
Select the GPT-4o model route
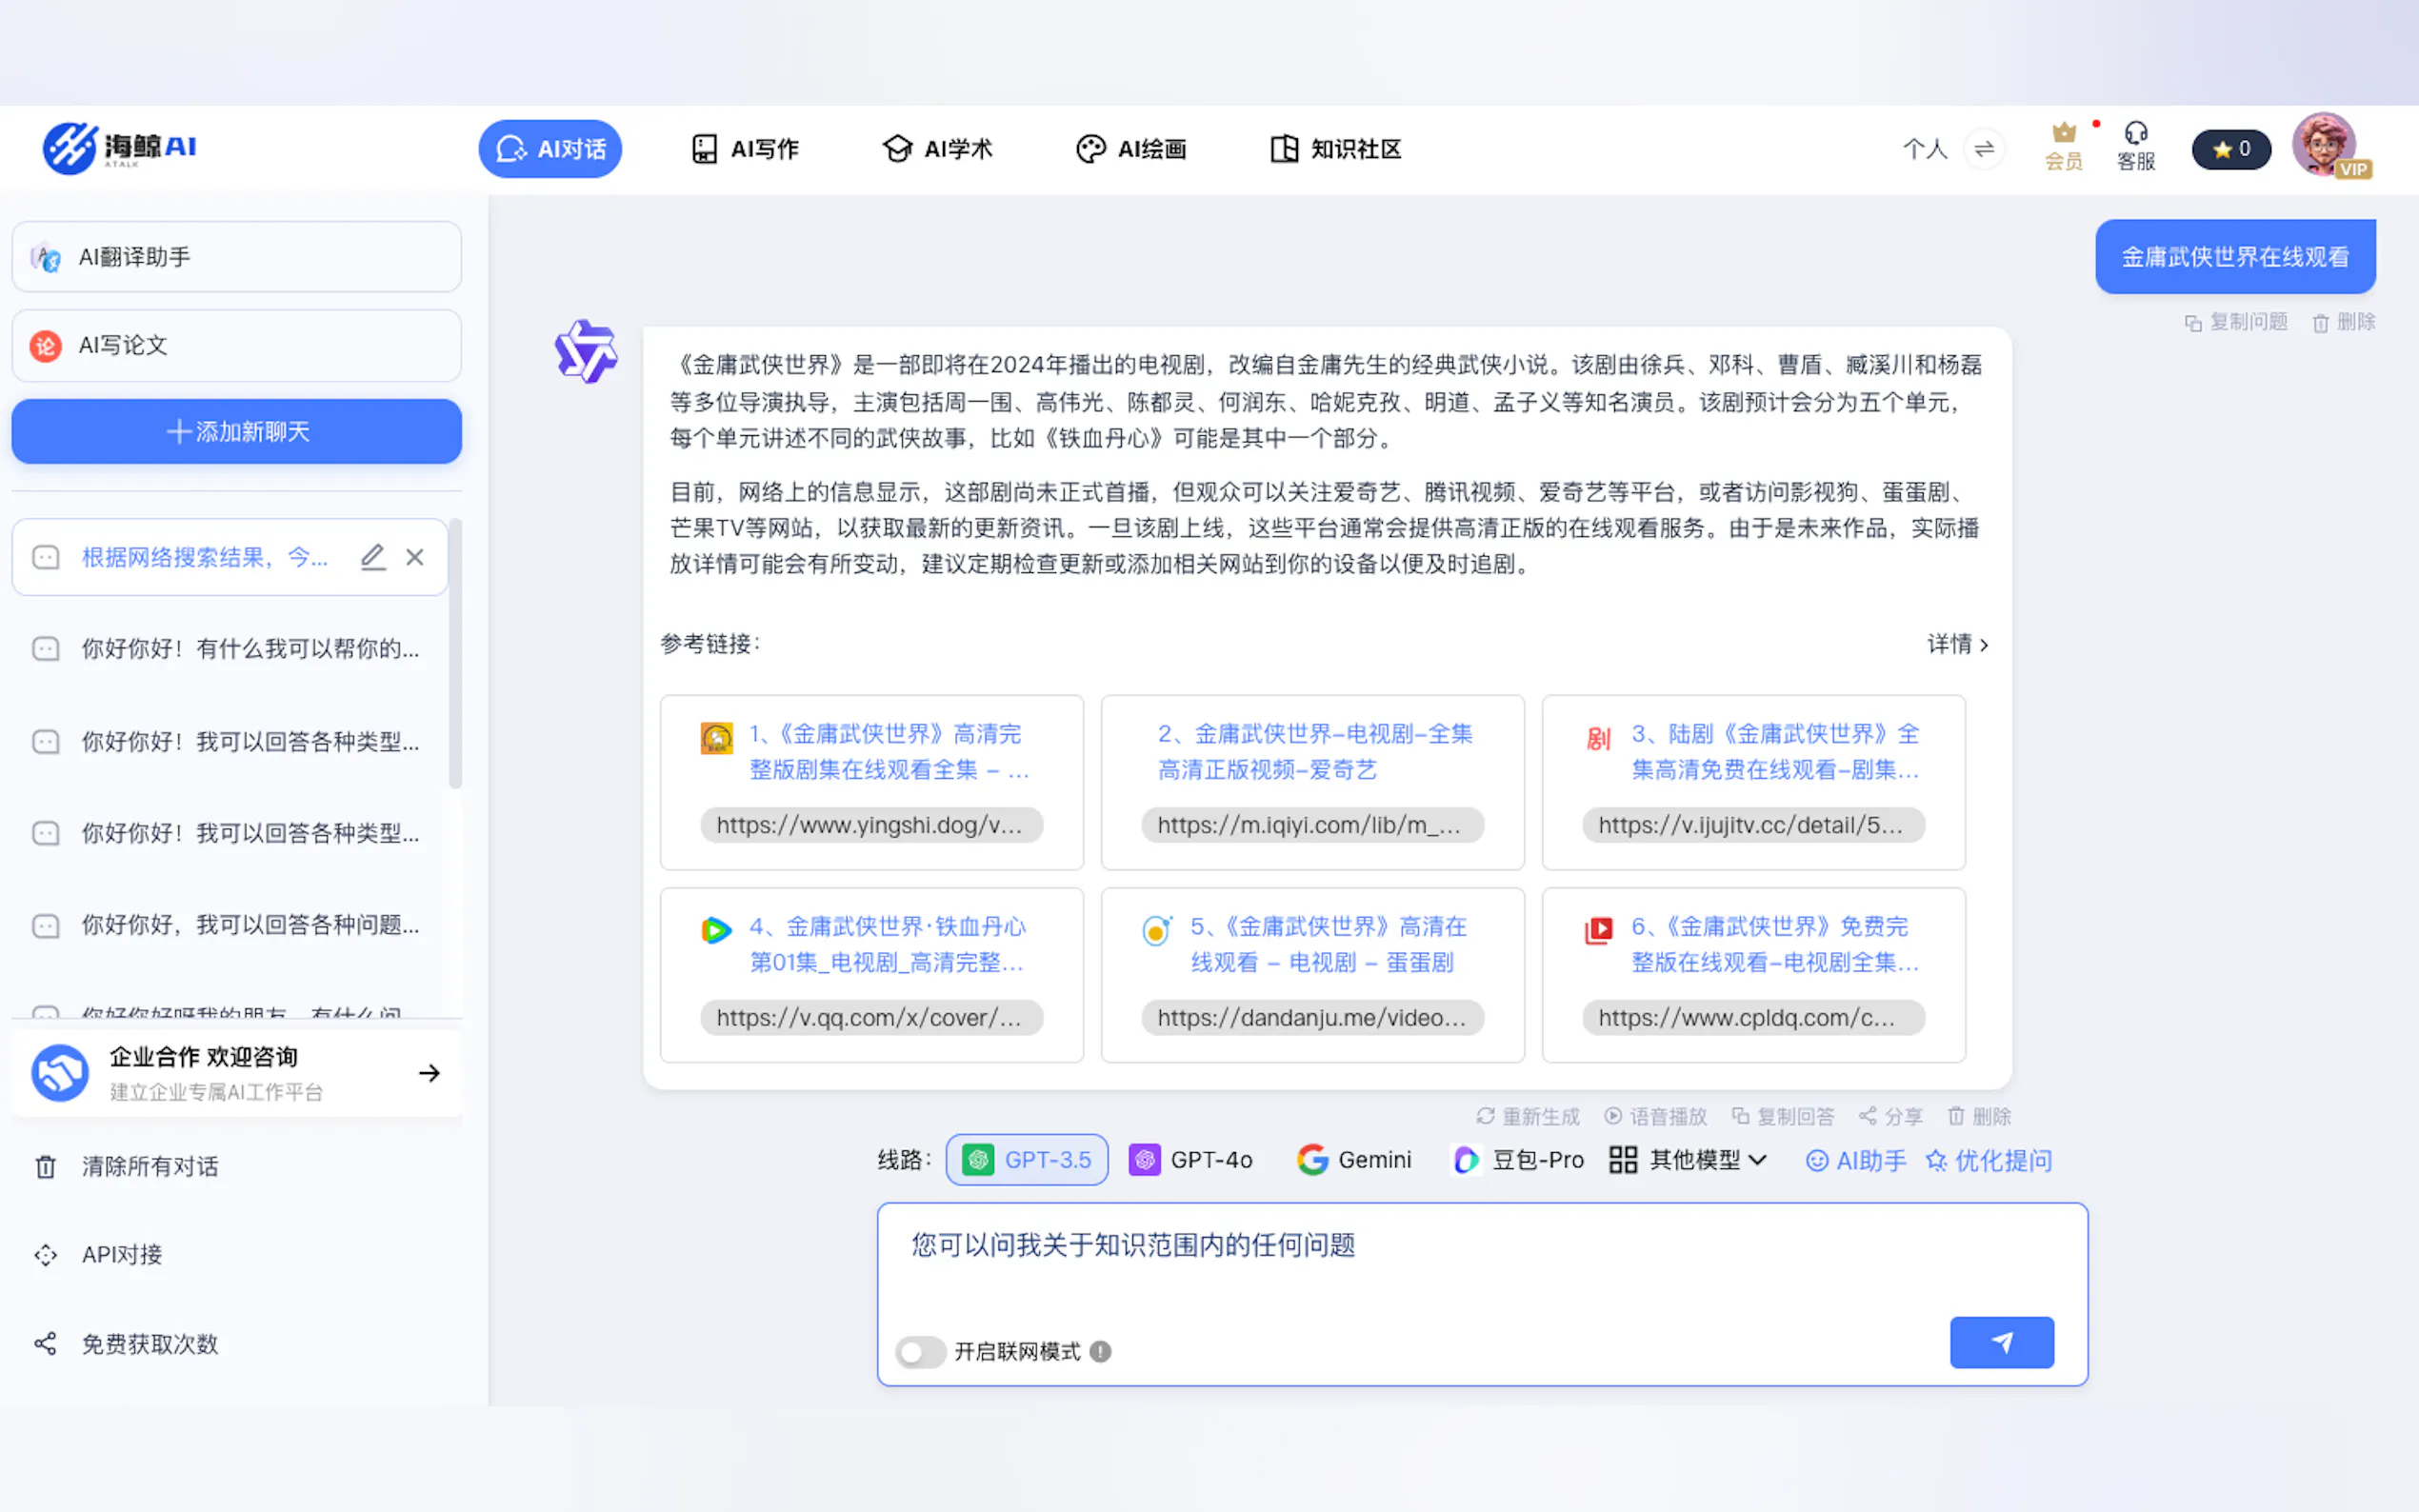click(1191, 1160)
